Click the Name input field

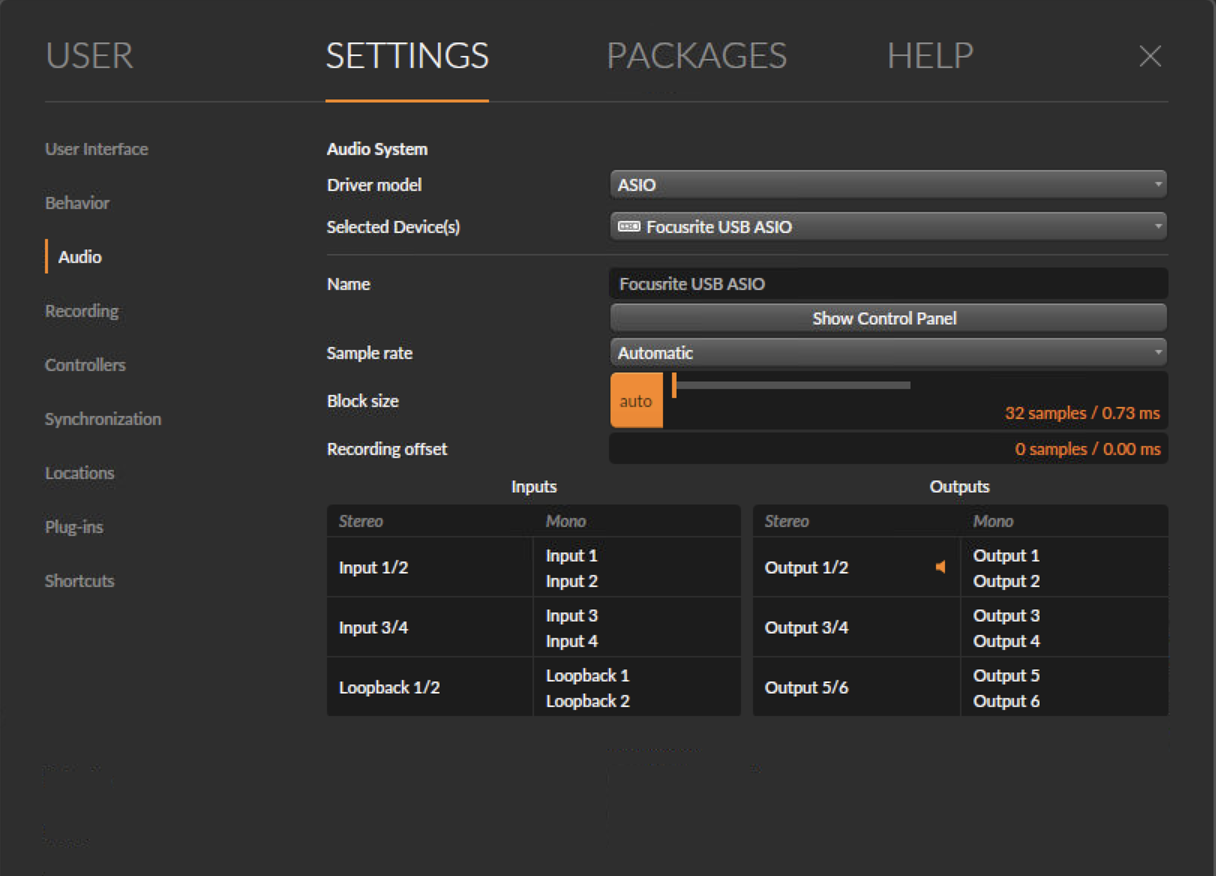(x=888, y=284)
